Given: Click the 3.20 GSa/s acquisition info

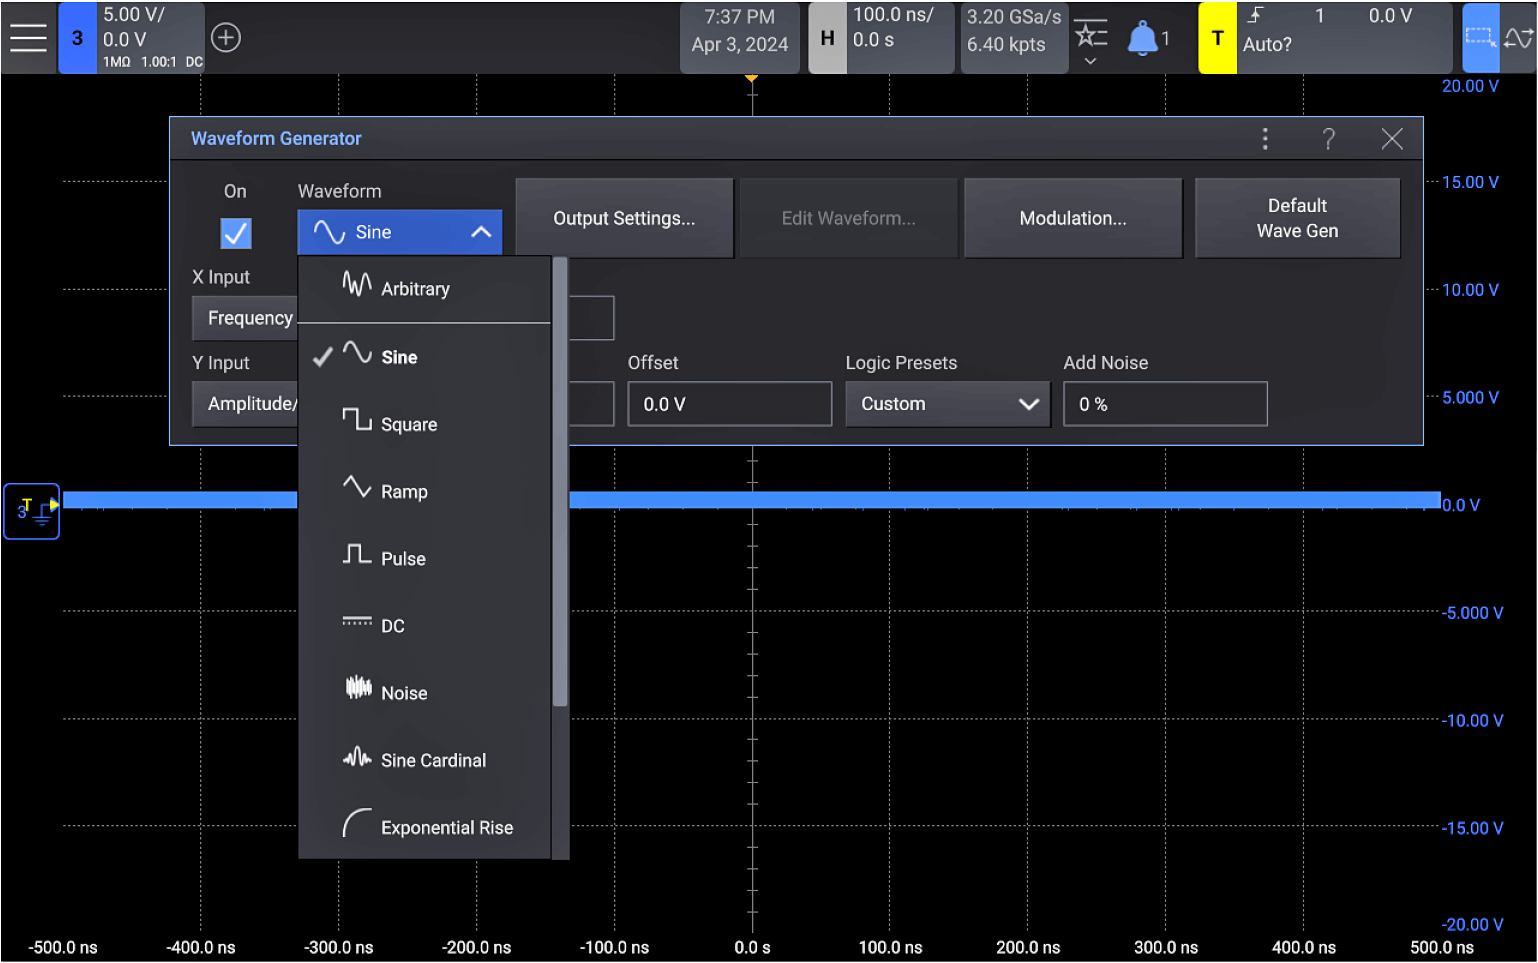Looking at the screenshot, I should pyautogui.click(x=1014, y=17).
